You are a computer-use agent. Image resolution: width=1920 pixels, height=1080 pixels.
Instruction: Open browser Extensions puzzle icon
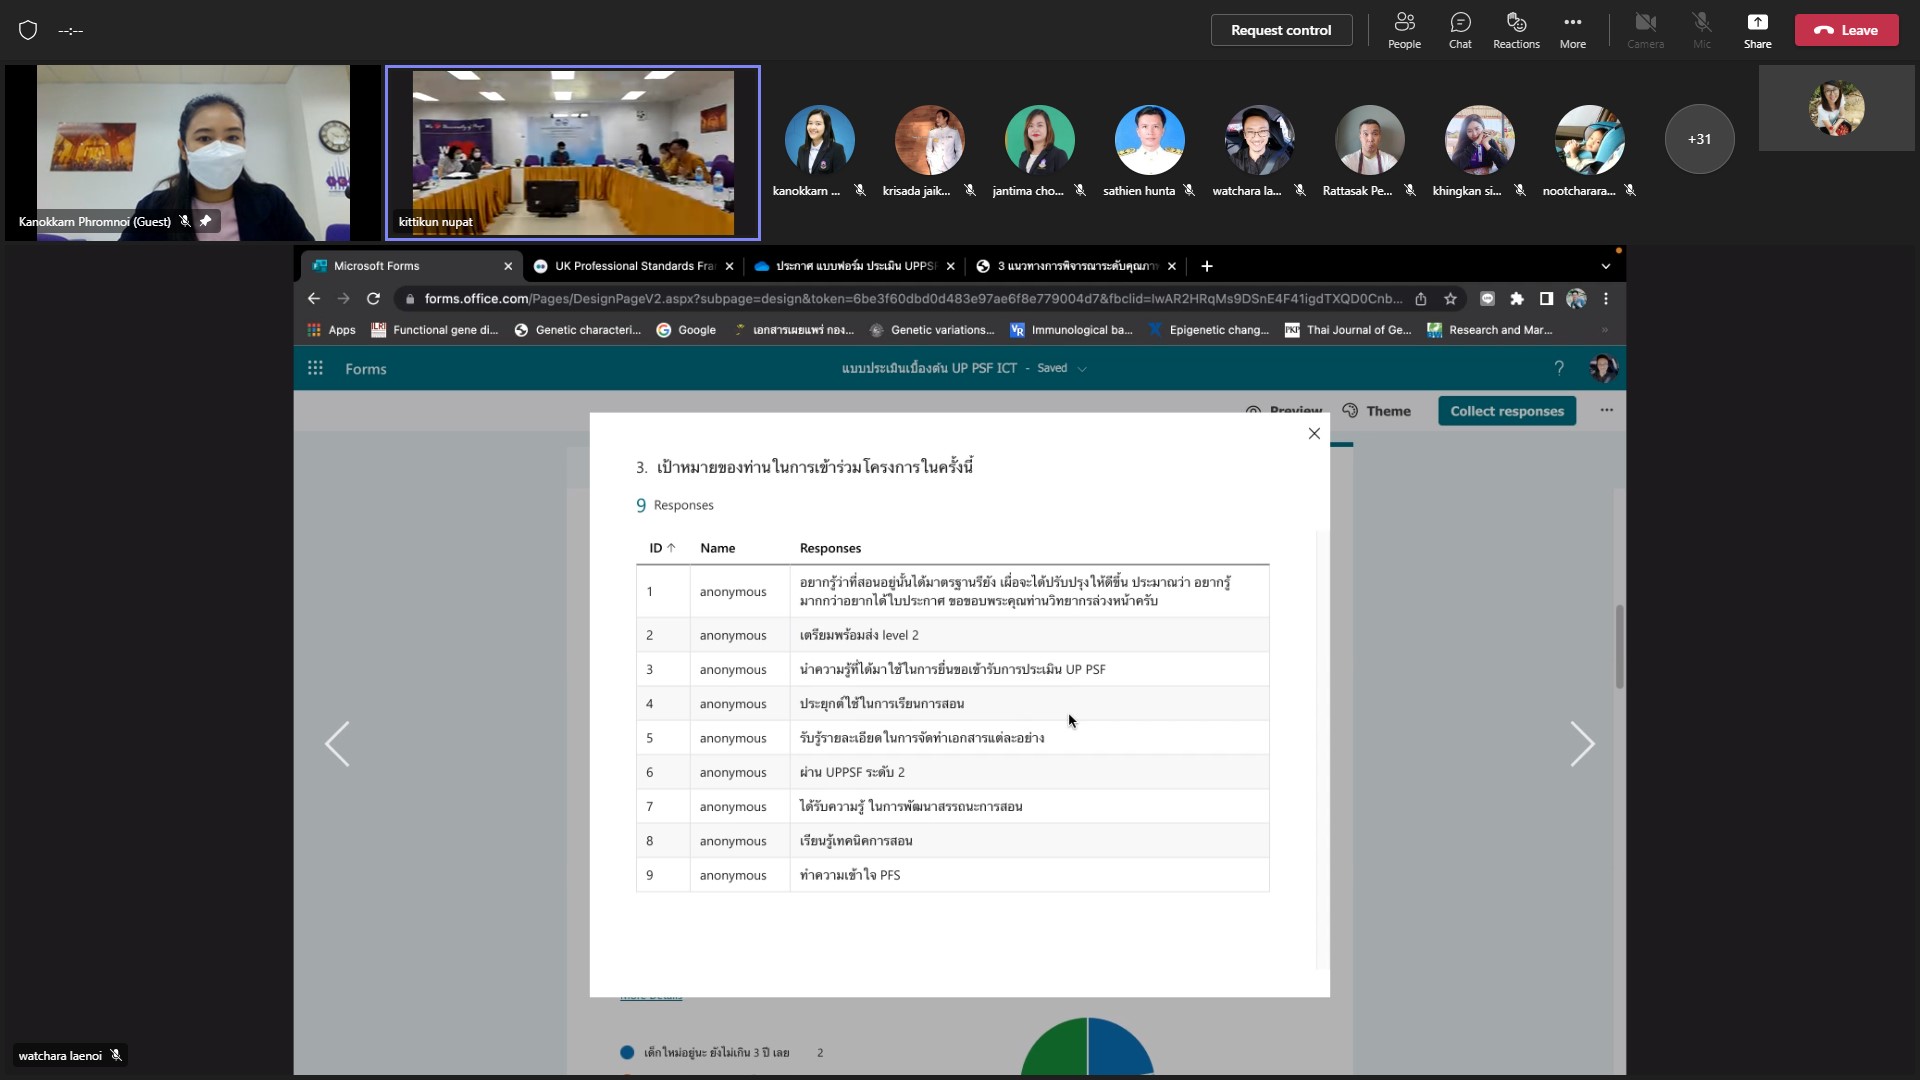click(x=1517, y=298)
